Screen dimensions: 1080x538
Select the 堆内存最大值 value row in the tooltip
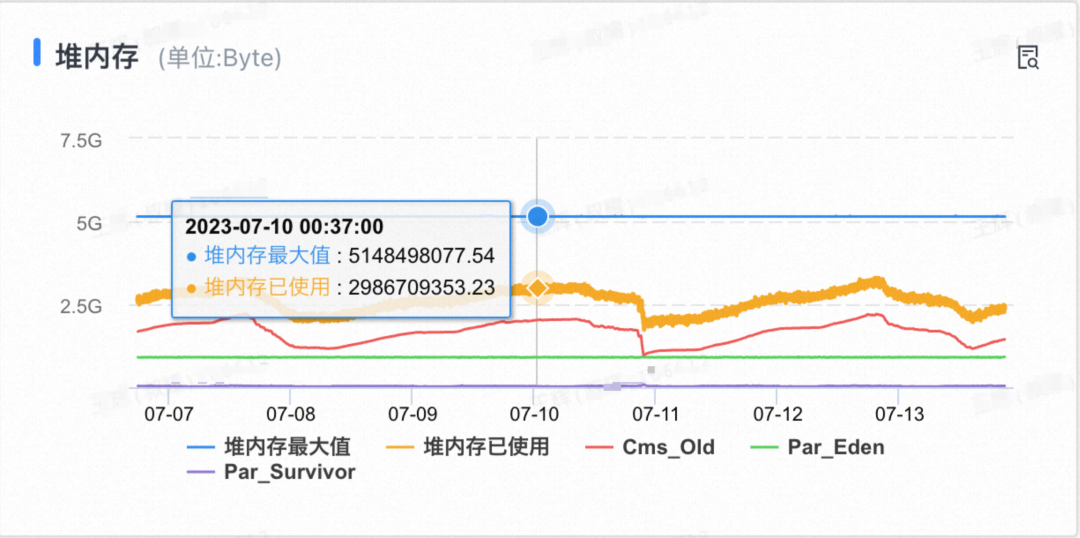click(x=340, y=256)
